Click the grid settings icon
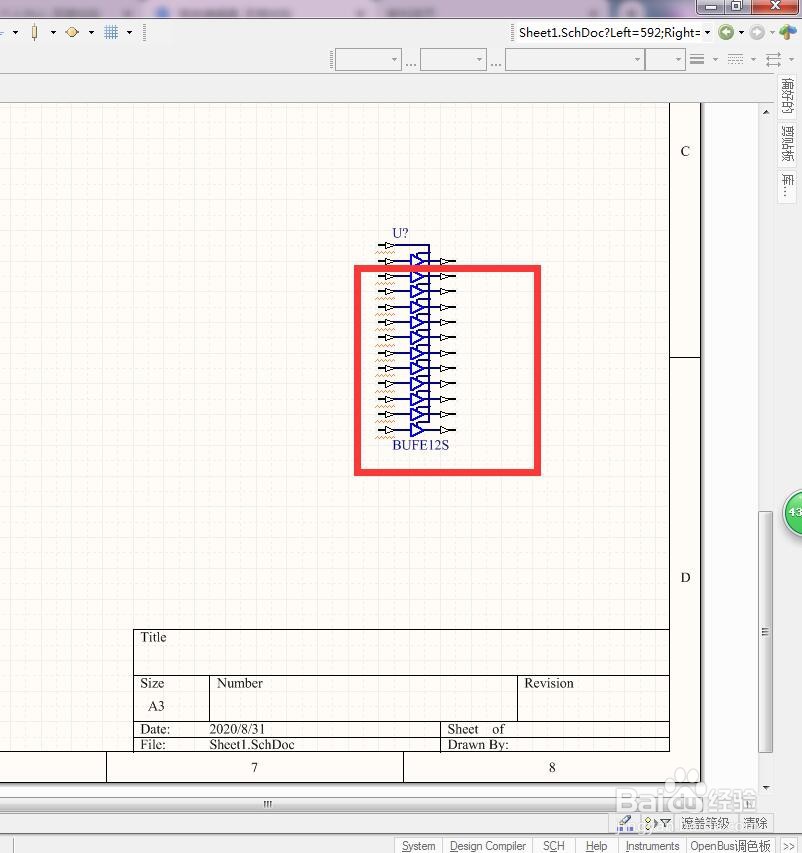This screenshot has height=853, width=802. [x=111, y=33]
